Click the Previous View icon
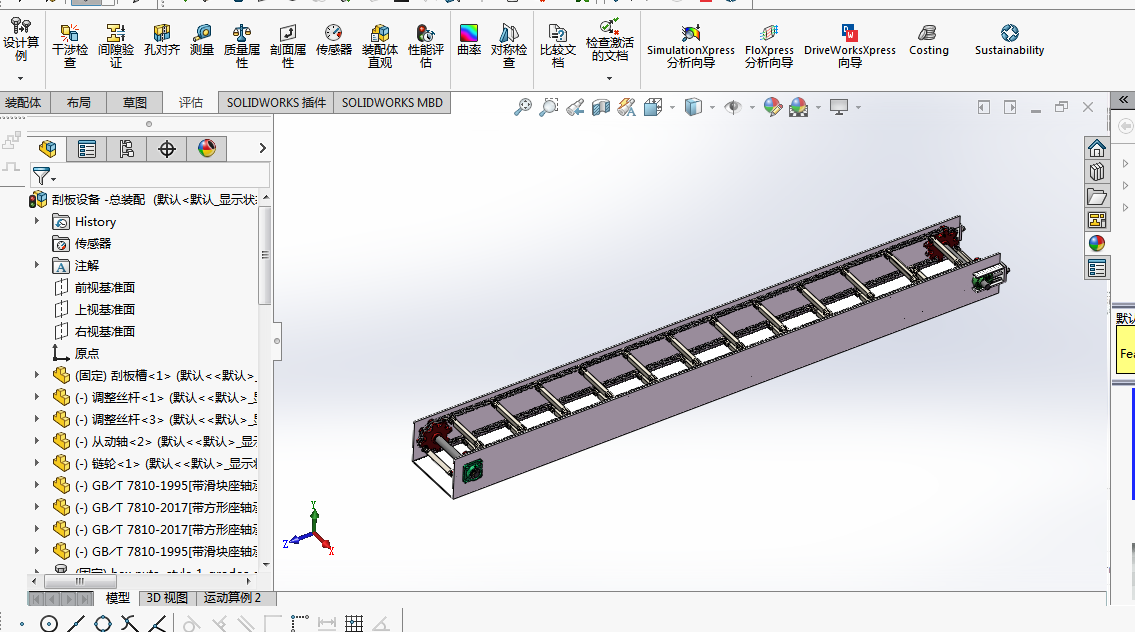1135x632 pixels. [x=575, y=107]
